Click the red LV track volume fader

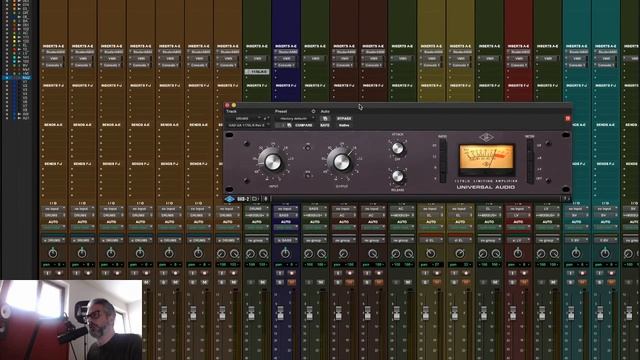(x=513, y=313)
